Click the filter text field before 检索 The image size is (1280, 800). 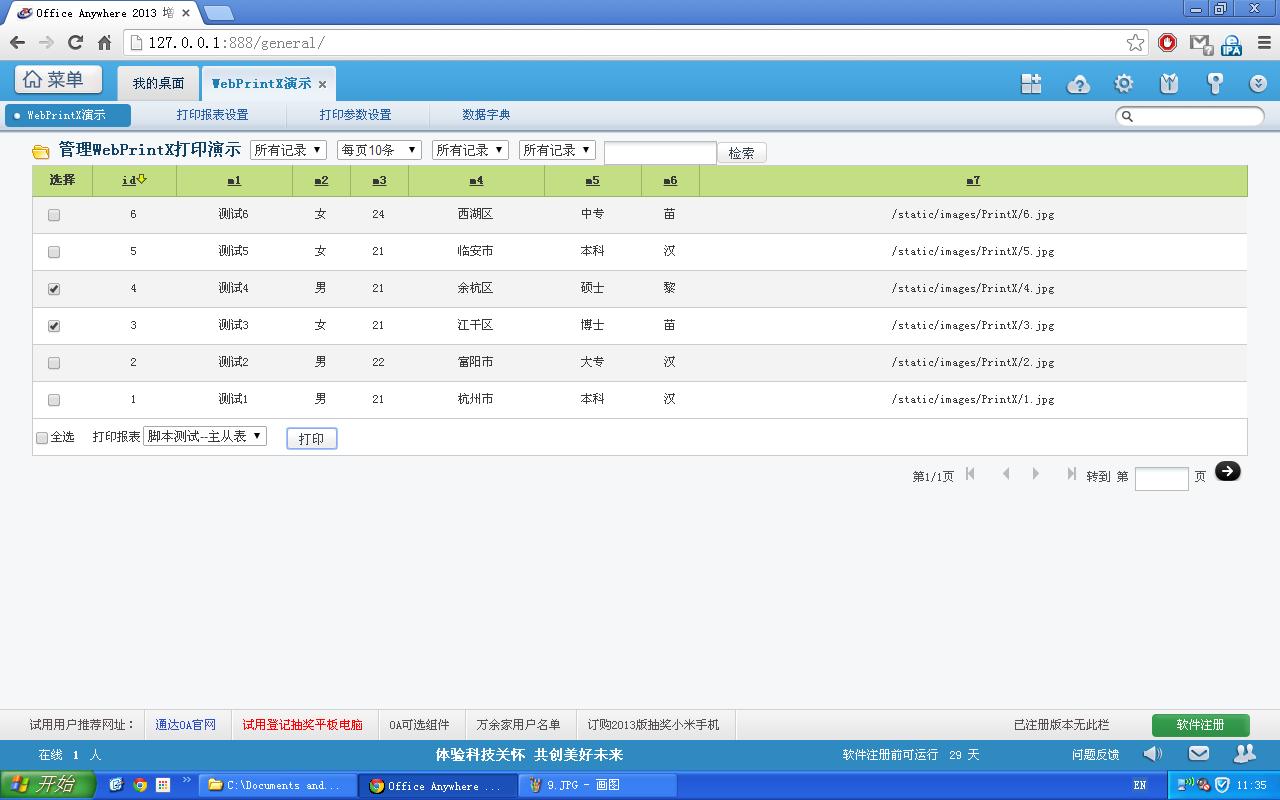coord(660,153)
